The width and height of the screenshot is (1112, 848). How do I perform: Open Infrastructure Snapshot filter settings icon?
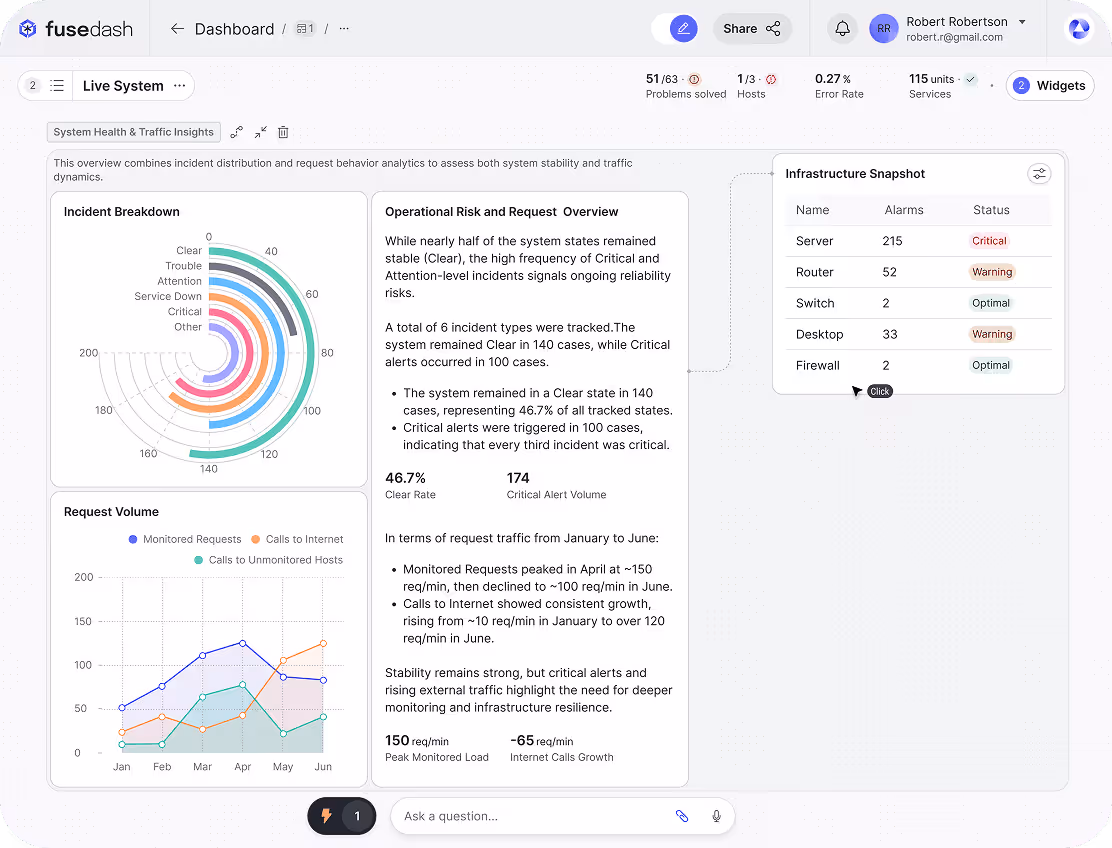coord(1039,173)
